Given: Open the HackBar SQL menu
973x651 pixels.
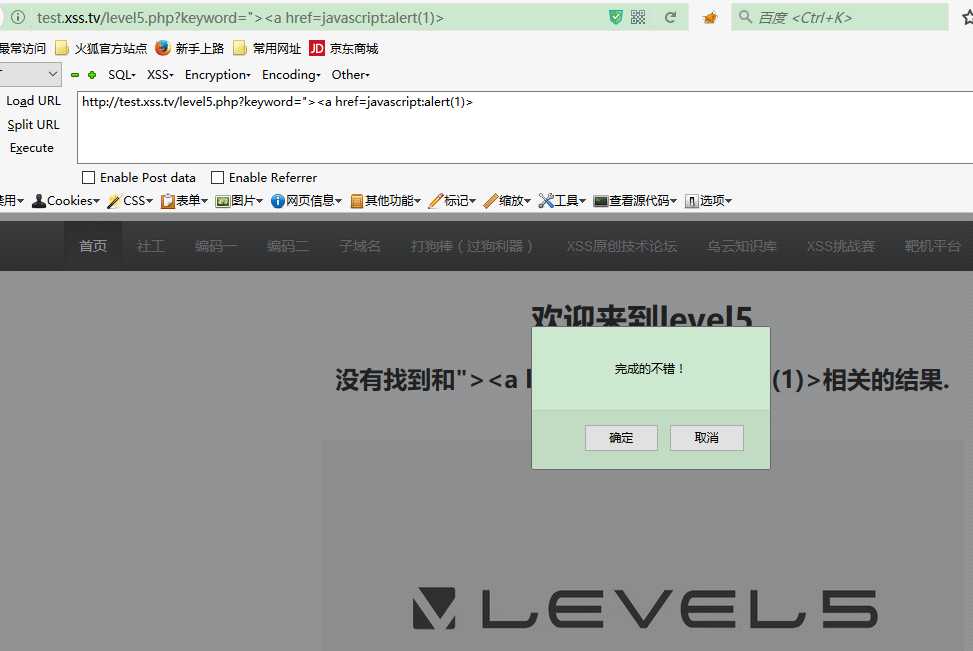Looking at the screenshot, I should click(x=122, y=74).
